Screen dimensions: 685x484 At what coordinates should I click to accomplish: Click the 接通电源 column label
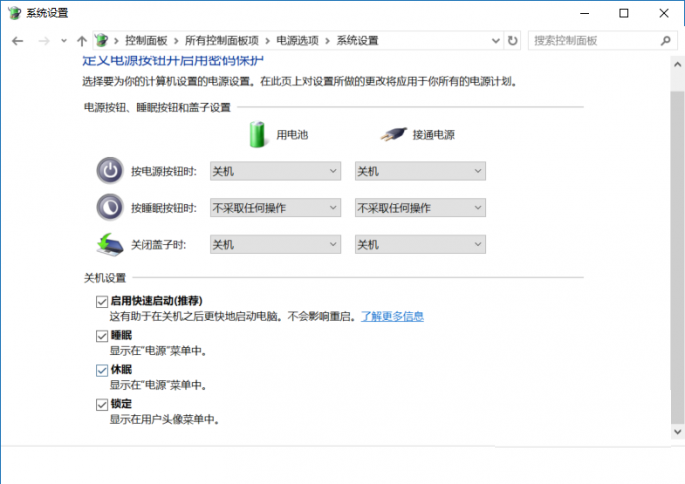(433, 135)
